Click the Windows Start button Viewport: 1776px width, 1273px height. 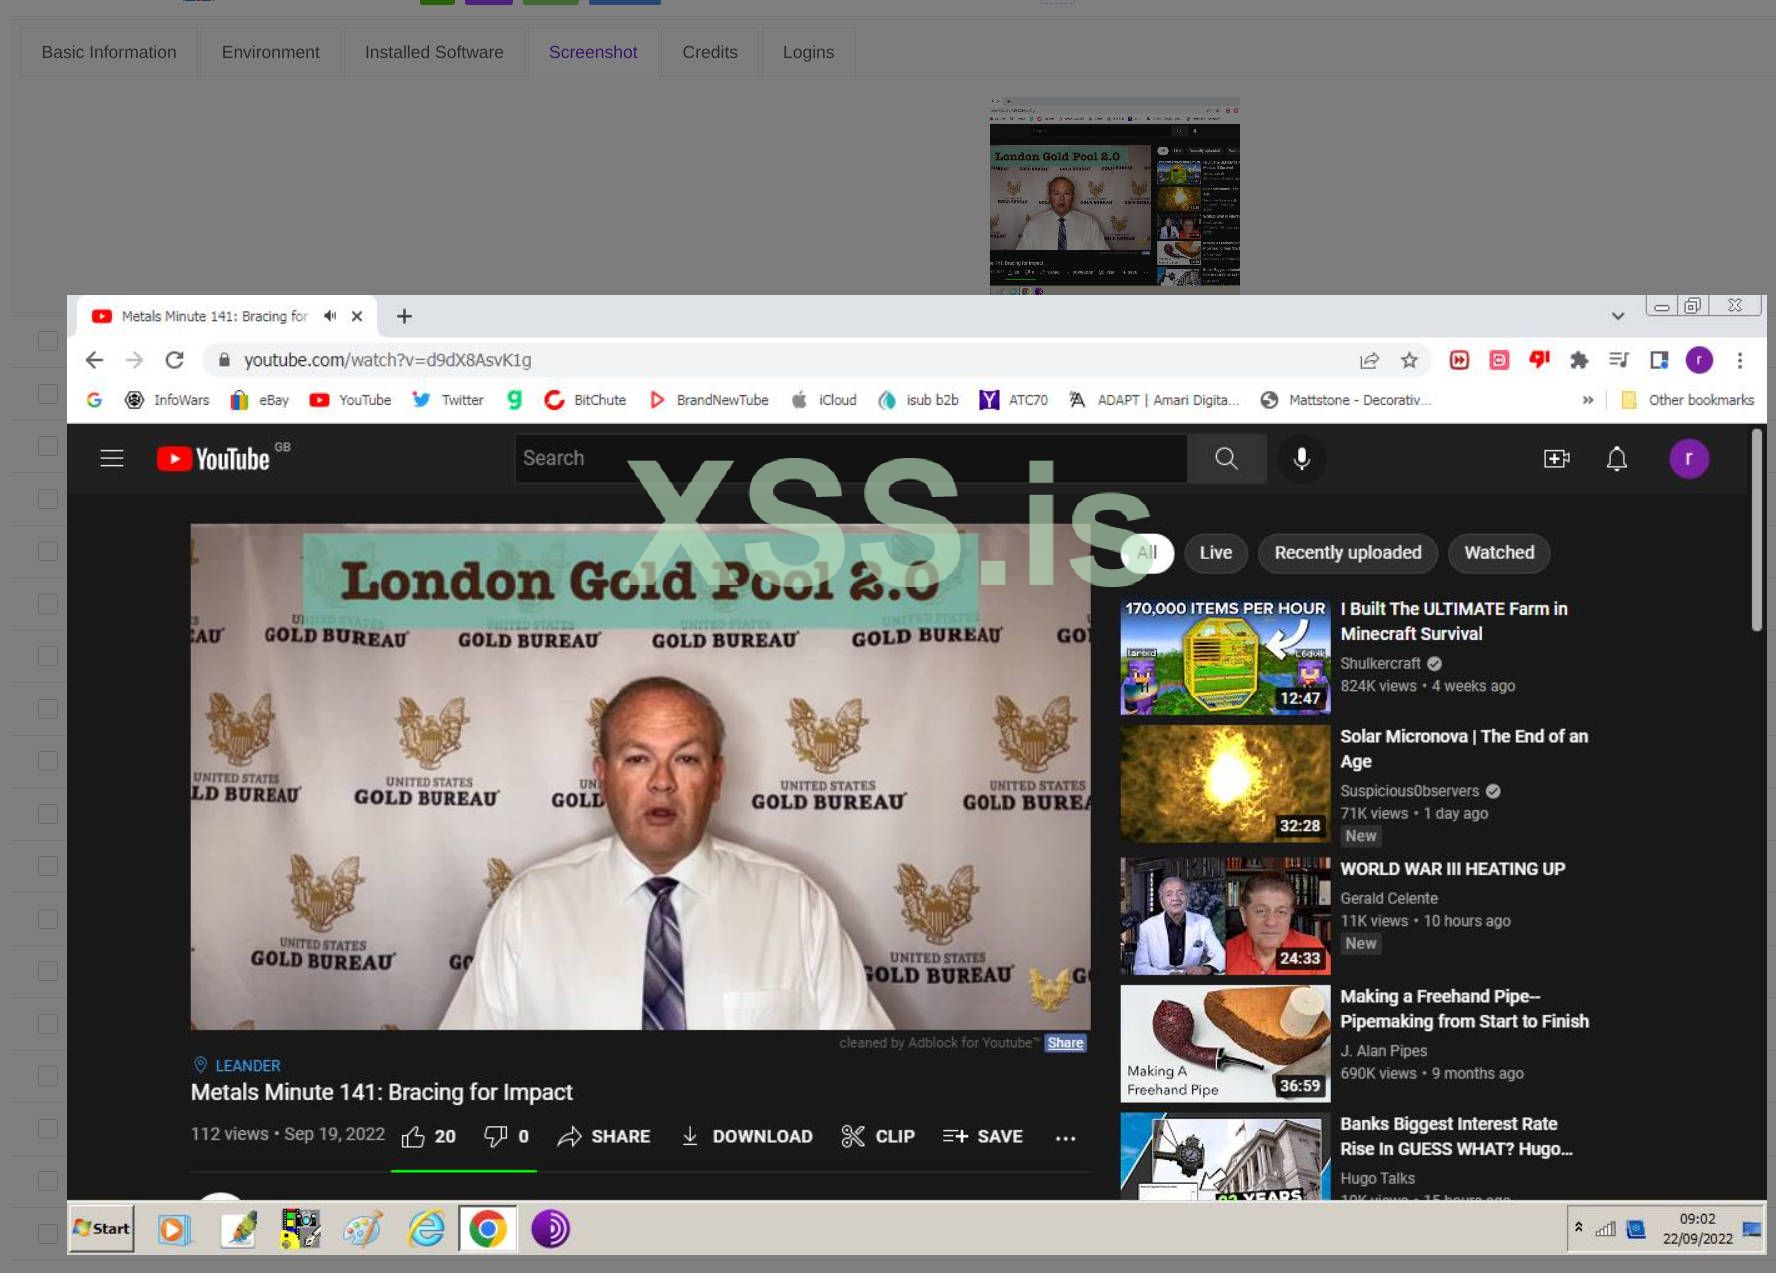pos(102,1229)
